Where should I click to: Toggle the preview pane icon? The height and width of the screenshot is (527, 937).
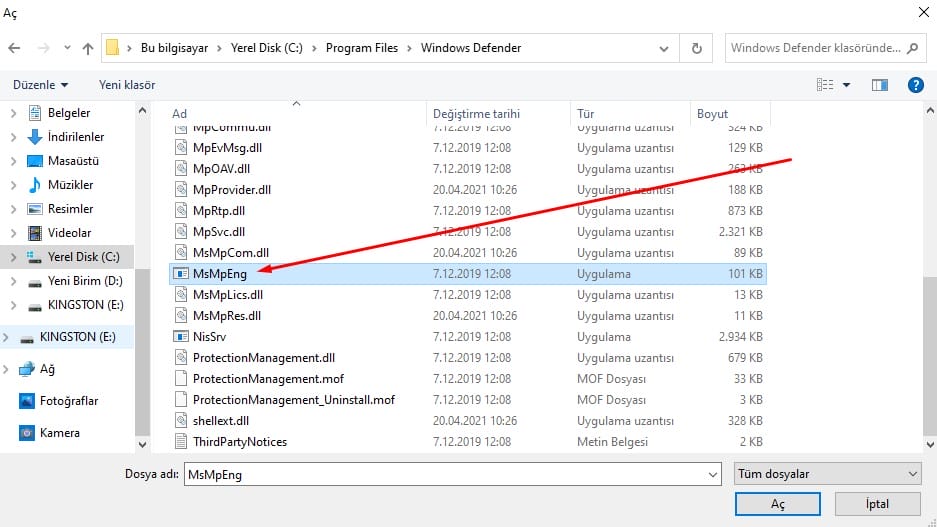880,85
